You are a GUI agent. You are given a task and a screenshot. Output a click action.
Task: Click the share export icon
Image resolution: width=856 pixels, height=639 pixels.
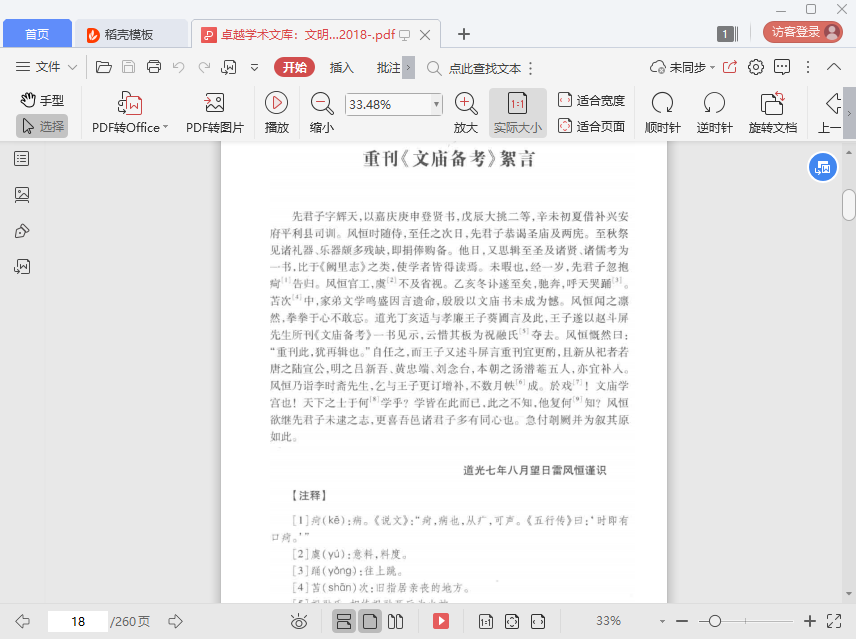point(730,67)
